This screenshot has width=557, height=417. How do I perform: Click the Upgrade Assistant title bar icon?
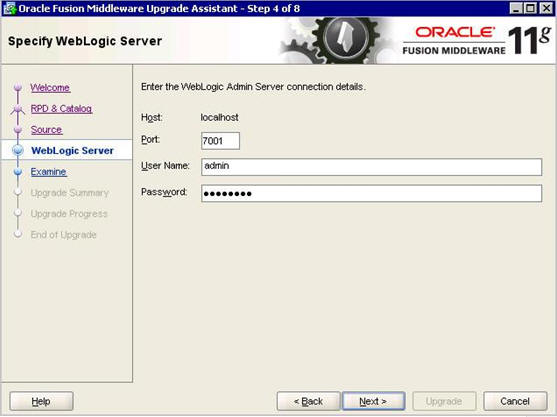point(9,8)
